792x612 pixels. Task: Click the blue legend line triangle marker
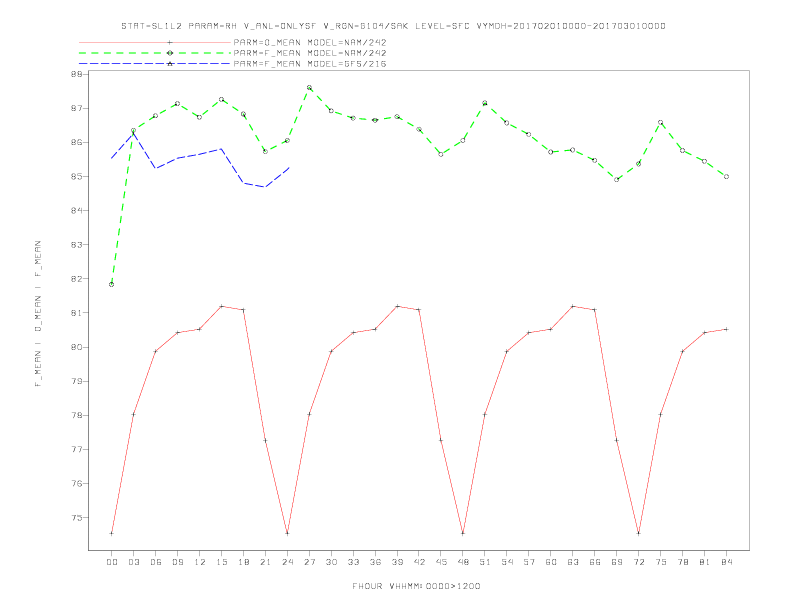(170, 64)
